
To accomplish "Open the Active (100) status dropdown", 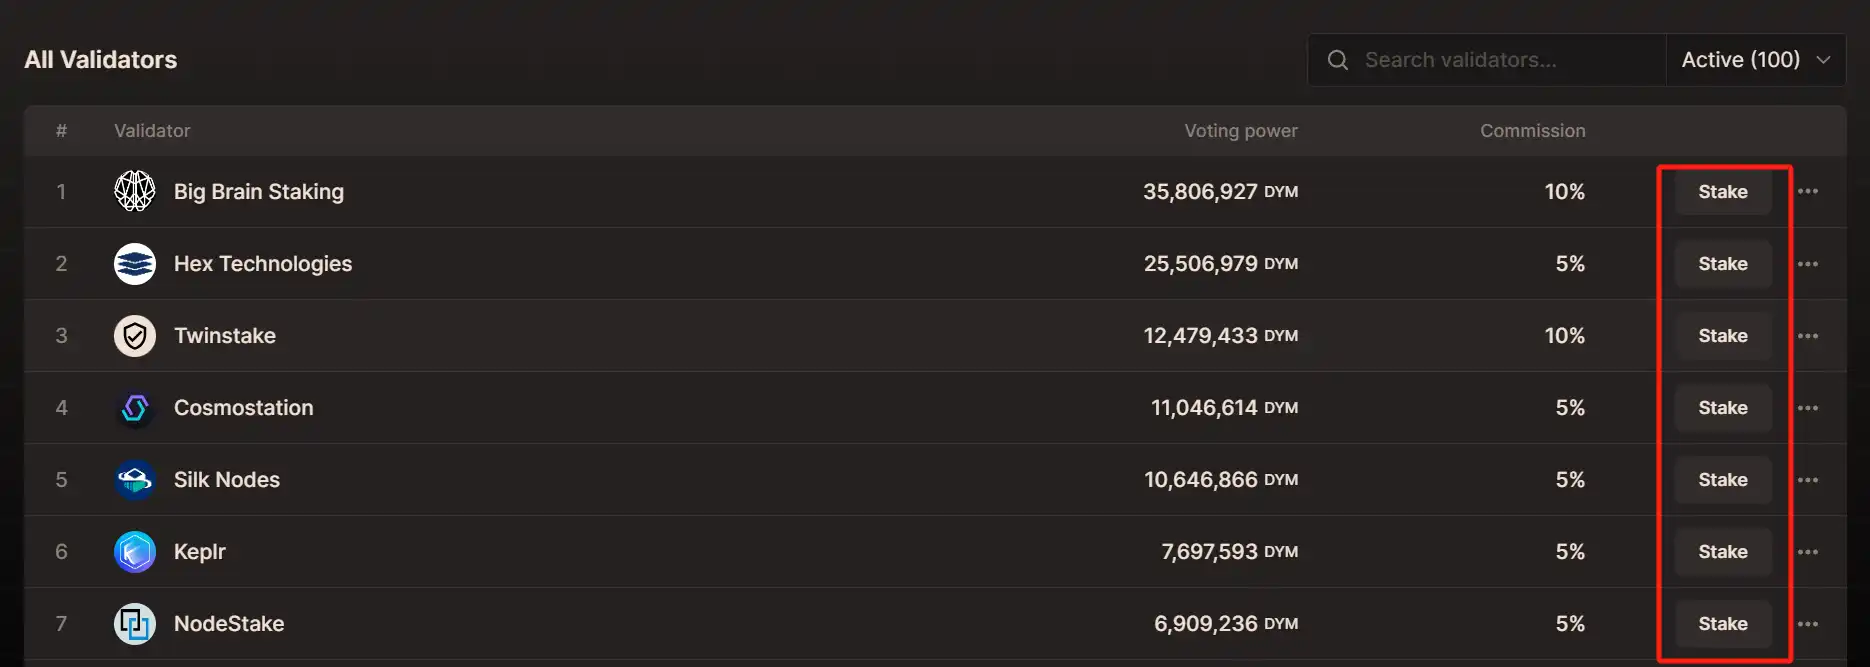I will tap(1755, 60).
